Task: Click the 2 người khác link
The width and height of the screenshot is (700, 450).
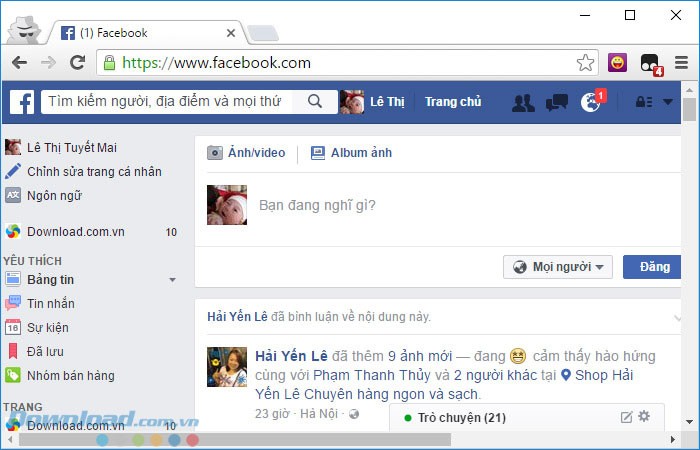Action: coord(495,375)
